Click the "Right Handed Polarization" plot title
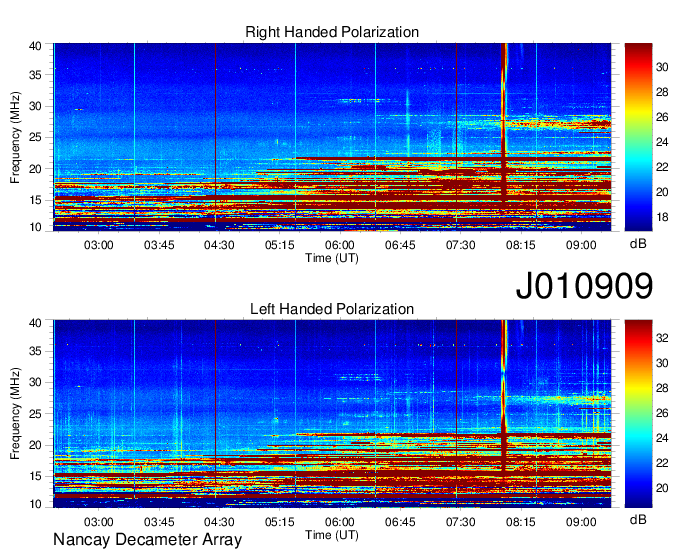 coord(332,32)
